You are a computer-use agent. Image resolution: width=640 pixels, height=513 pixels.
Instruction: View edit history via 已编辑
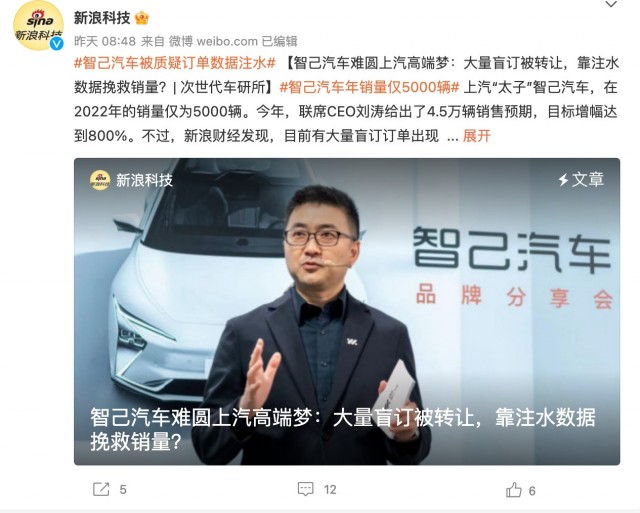pos(280,41)
